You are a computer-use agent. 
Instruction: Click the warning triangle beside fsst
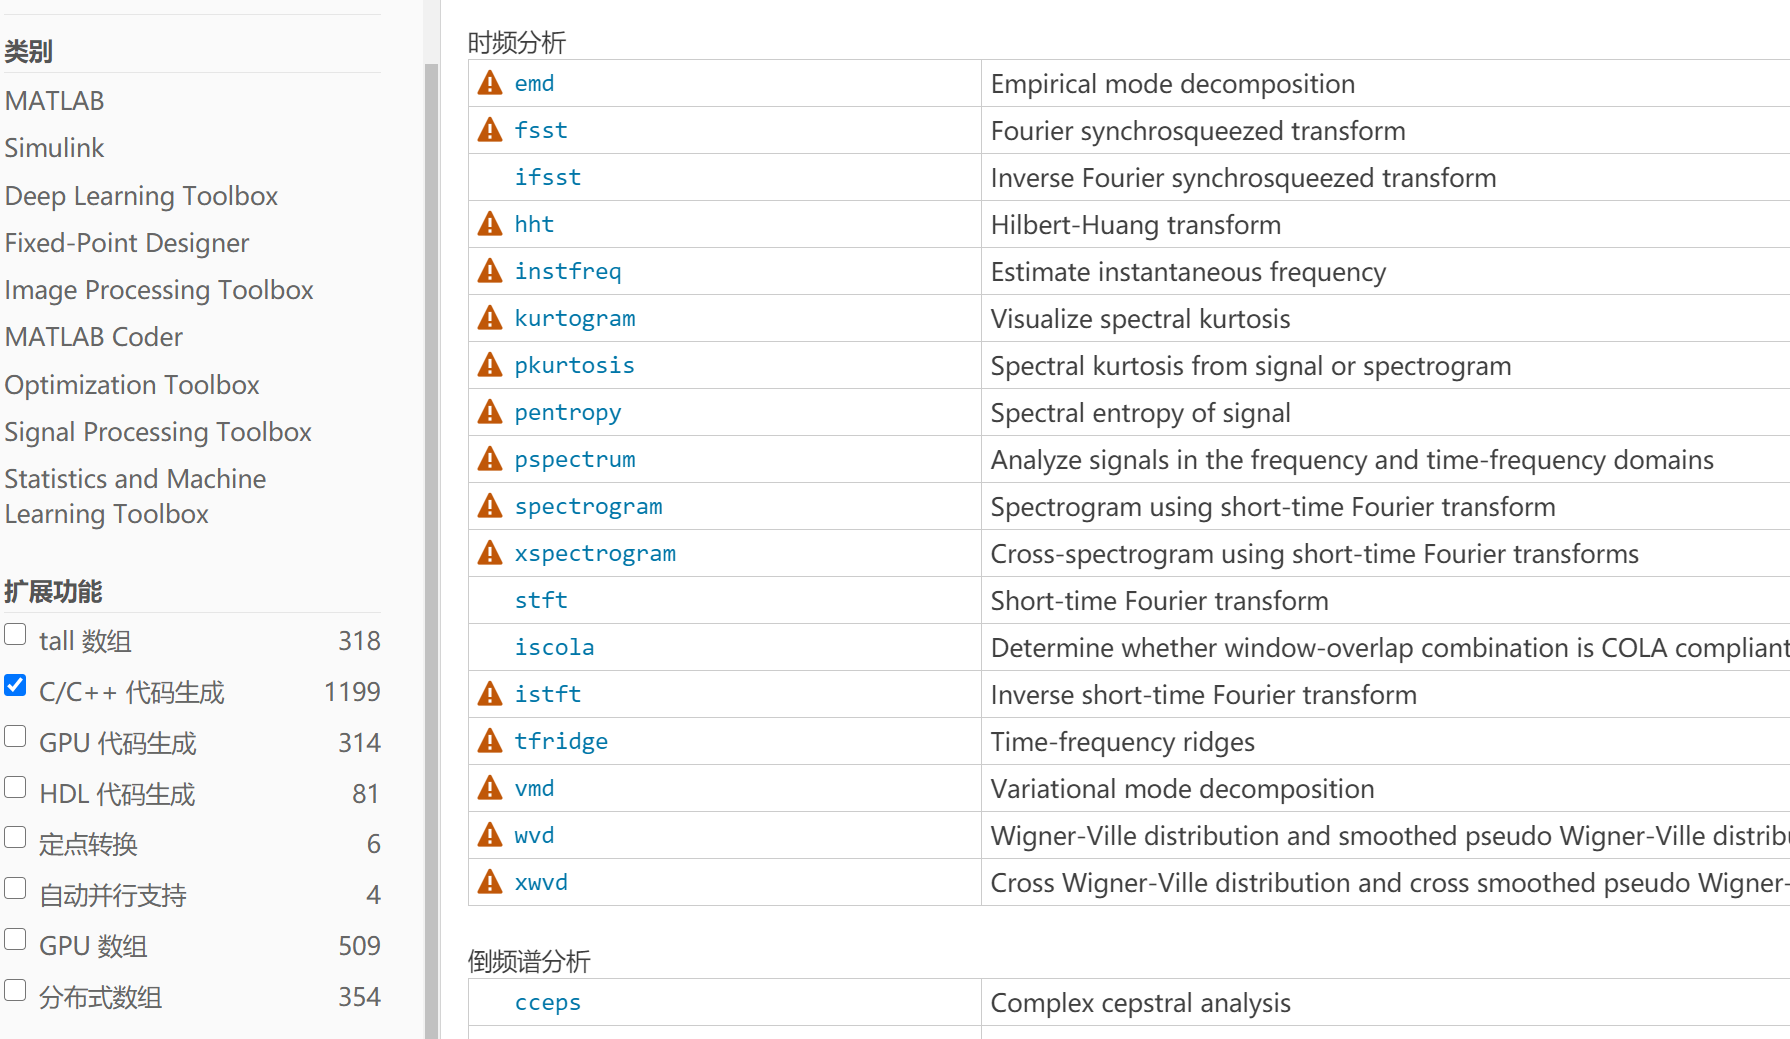point(489,130)
